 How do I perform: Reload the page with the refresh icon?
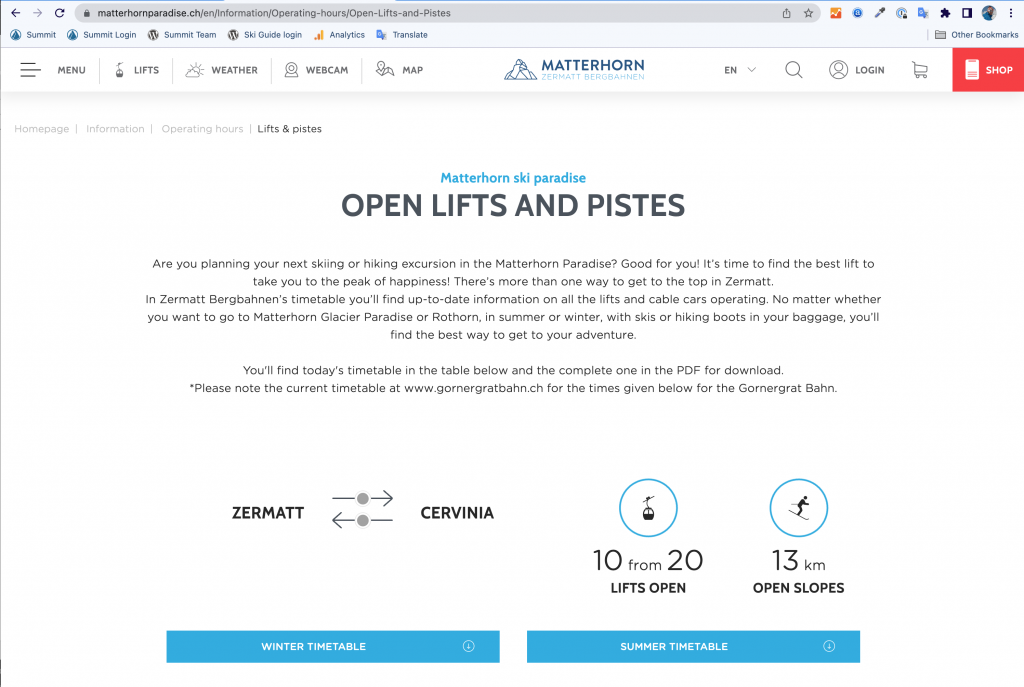59,13
